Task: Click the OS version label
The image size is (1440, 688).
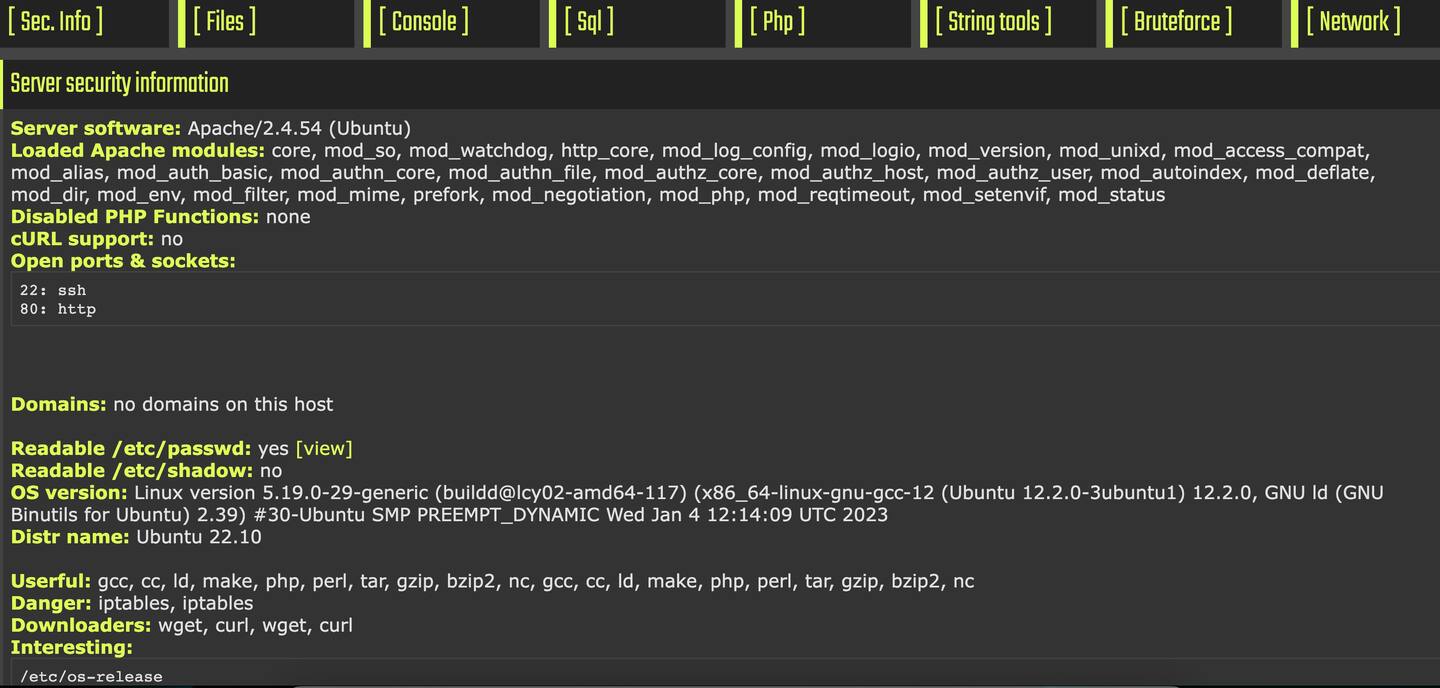Action: 69,492
